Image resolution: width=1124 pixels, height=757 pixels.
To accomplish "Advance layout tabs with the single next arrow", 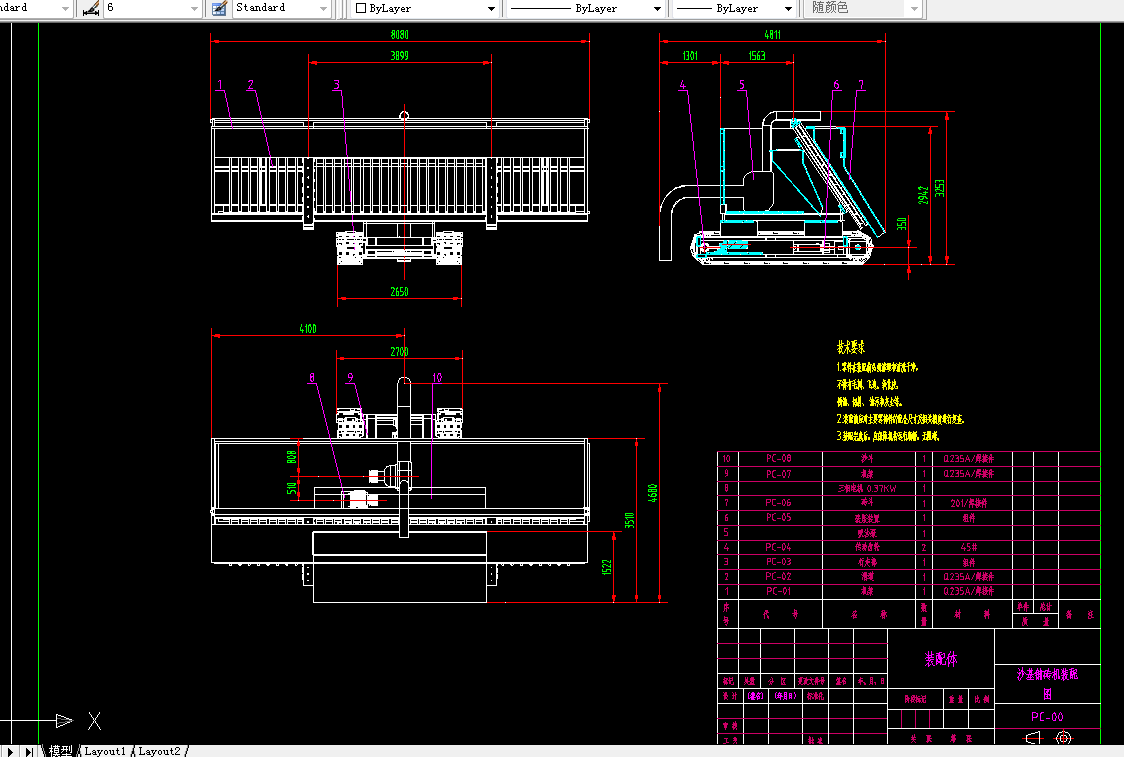I will coord(9,751).
